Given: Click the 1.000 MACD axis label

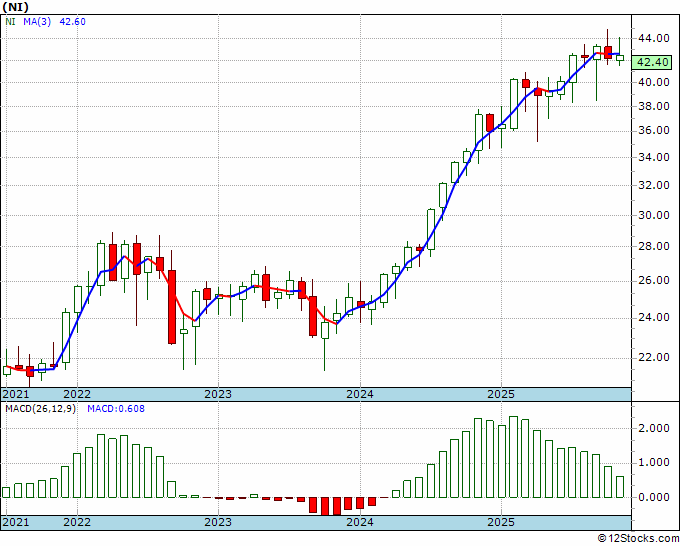Looking at the screenshot, I should coord(653,463).
